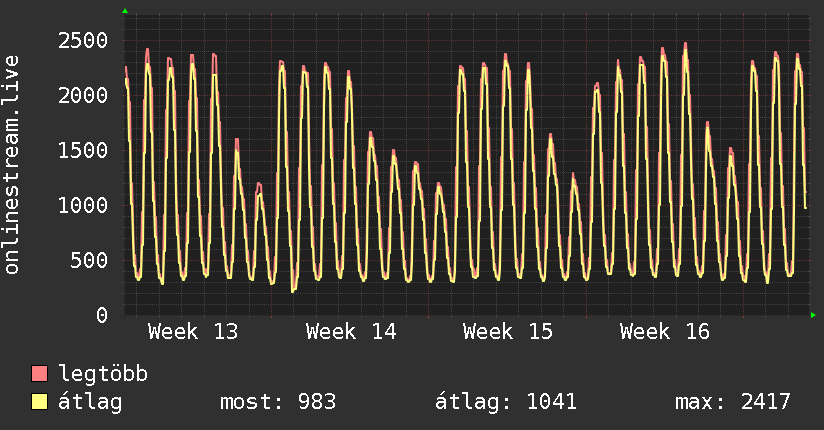Click the Week 13 axis label

(193, 332)
